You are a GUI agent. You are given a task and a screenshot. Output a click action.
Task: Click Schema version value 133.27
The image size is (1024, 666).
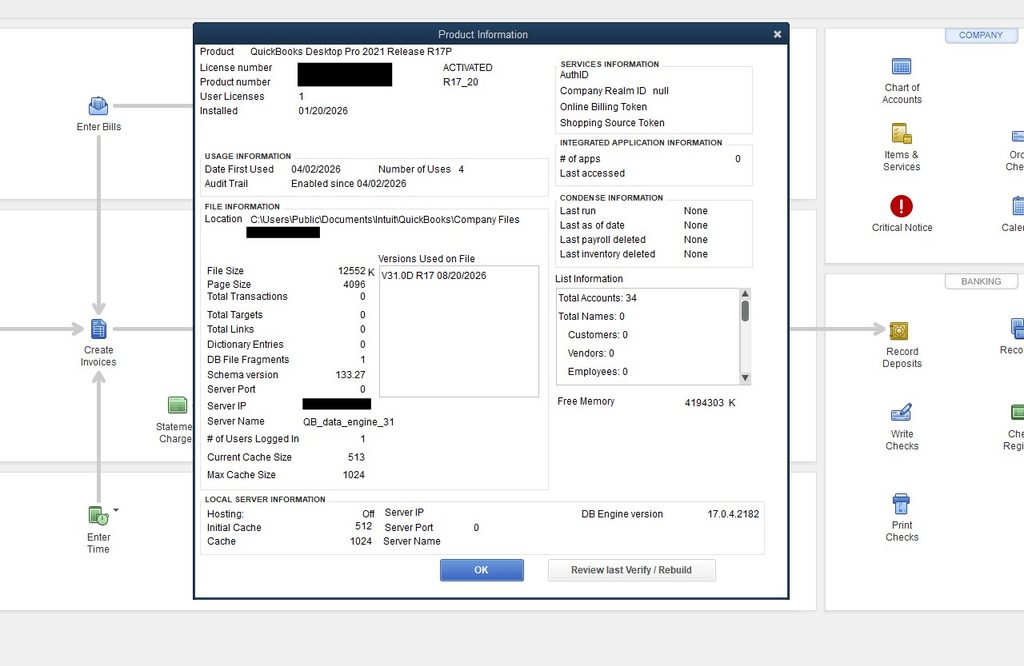350,375
